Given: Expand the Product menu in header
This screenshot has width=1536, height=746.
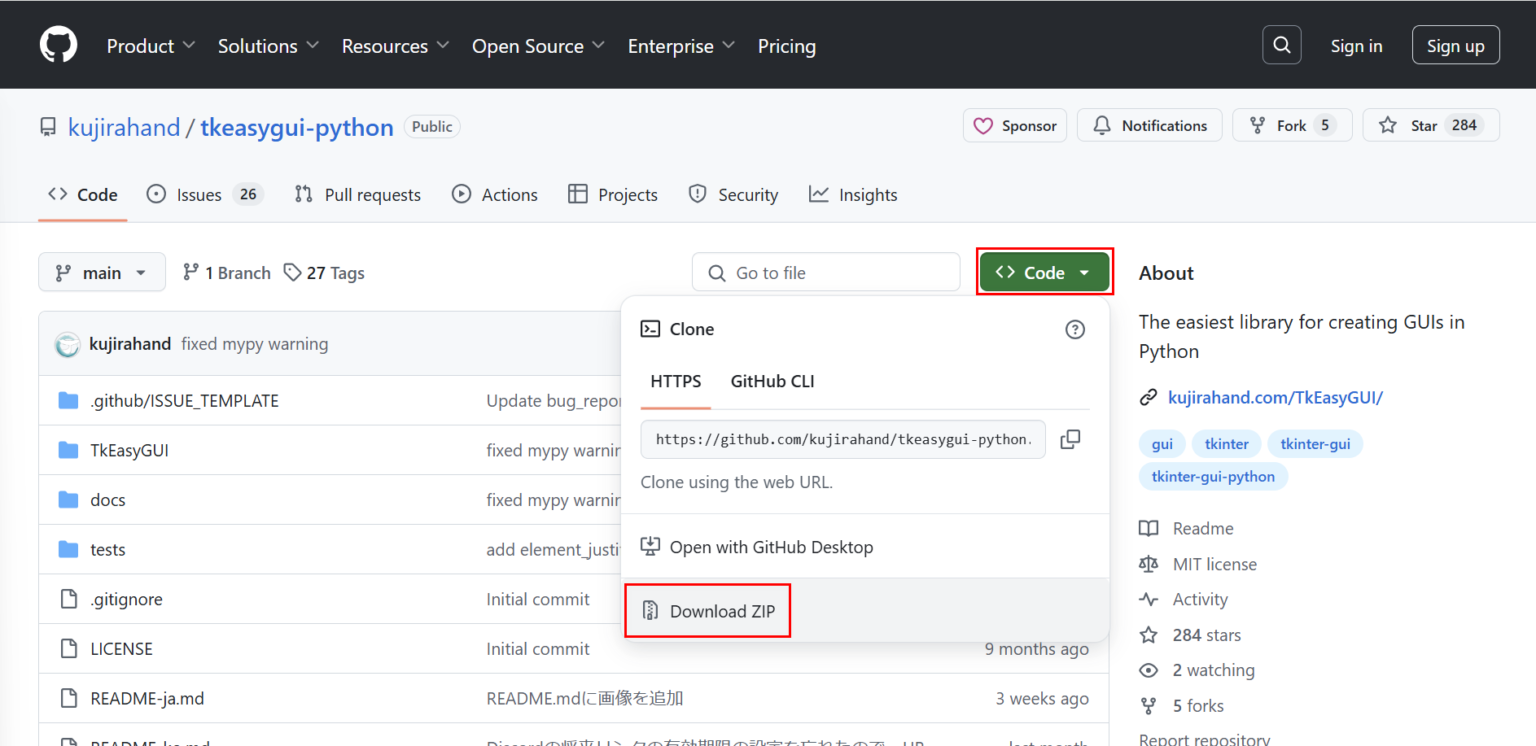Looking at the screenshot, I should coord(151,46).
